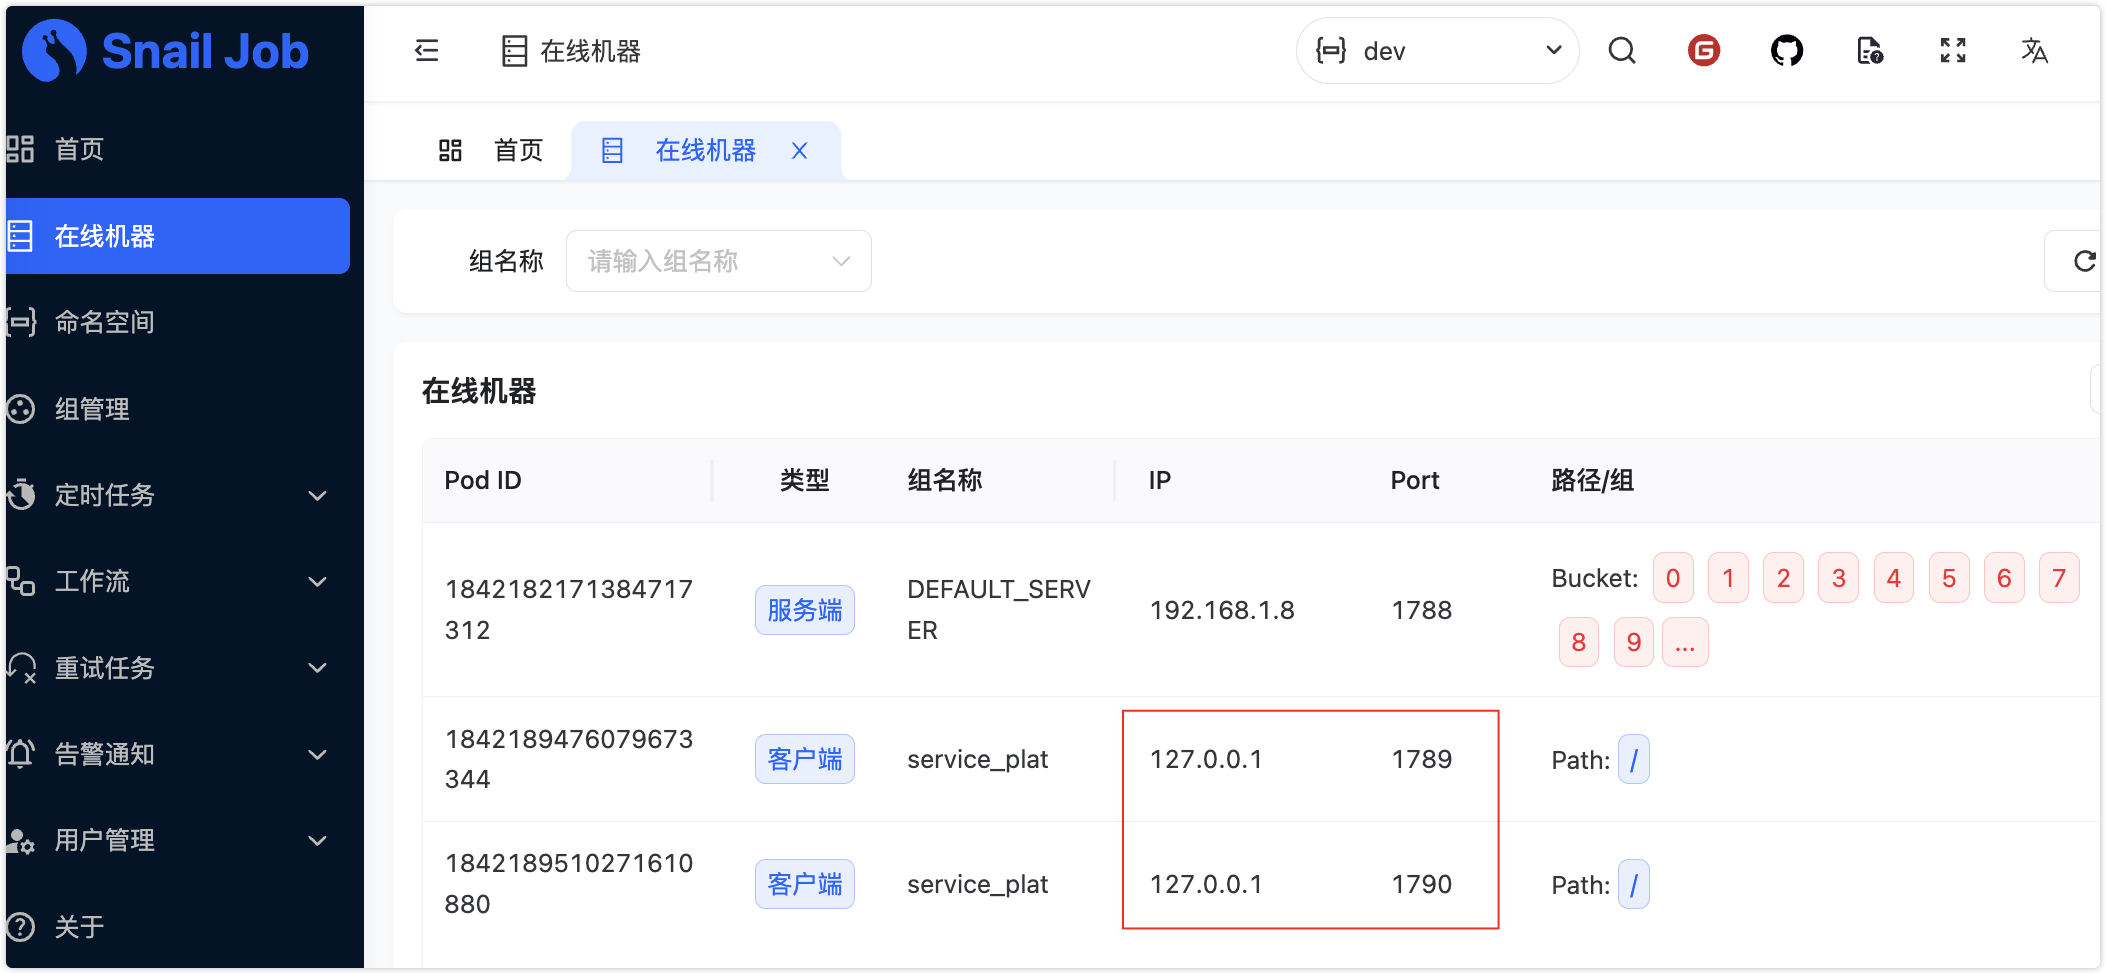
Task: Go to 命名空间 in the sidebar
Action: tap(105, 322)
